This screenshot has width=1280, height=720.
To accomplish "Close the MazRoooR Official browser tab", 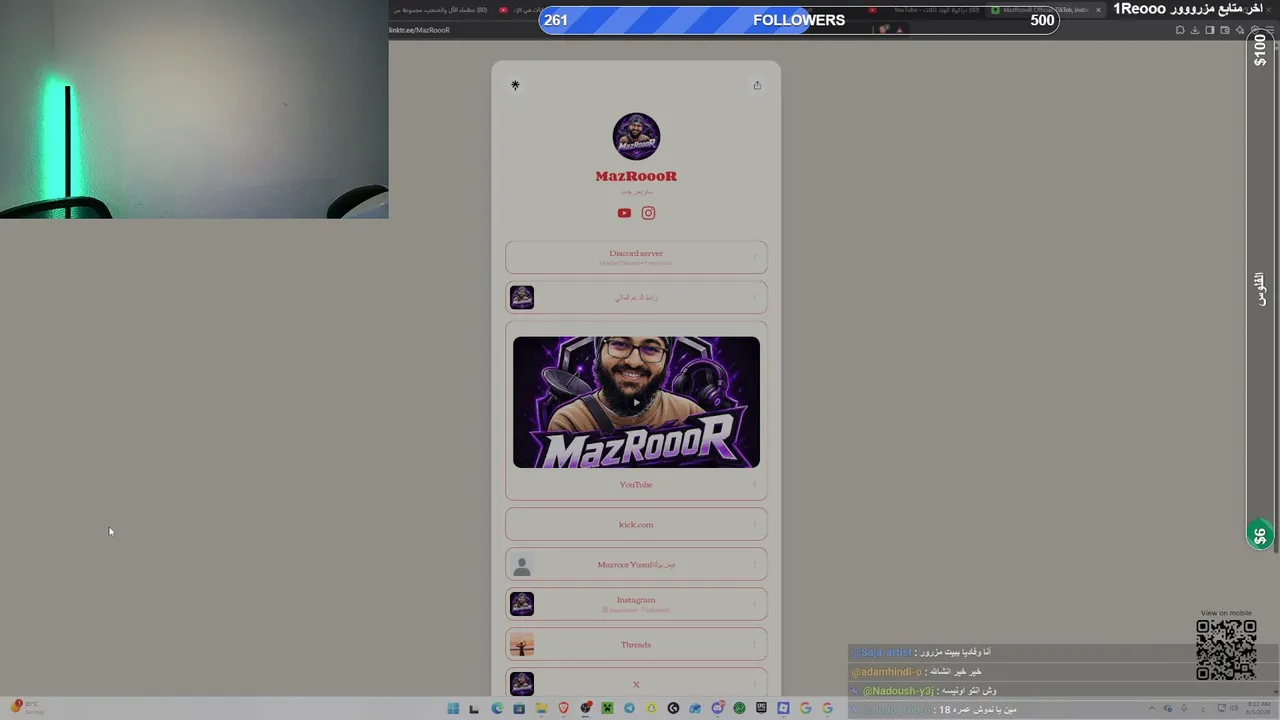I will [1098, 10].
